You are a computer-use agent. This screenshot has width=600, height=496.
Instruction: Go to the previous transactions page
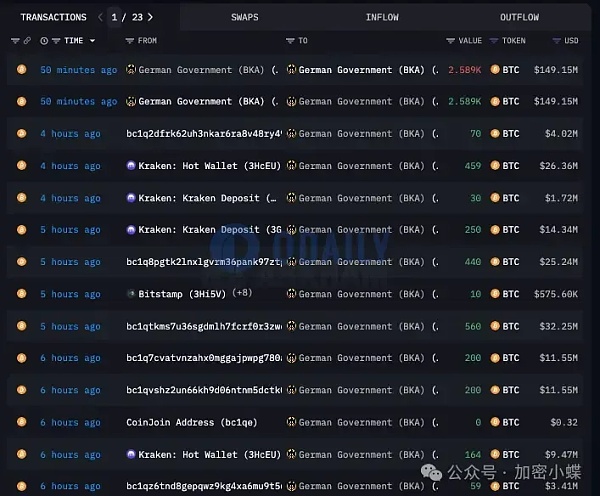tap(100, 17)
